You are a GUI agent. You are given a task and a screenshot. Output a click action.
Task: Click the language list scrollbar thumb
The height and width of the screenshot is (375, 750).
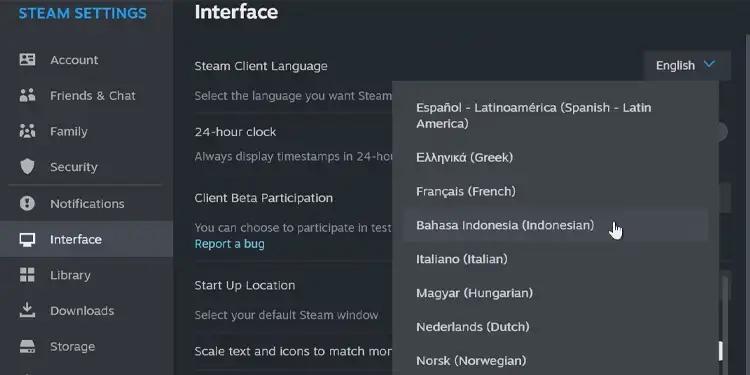[721, 351]
